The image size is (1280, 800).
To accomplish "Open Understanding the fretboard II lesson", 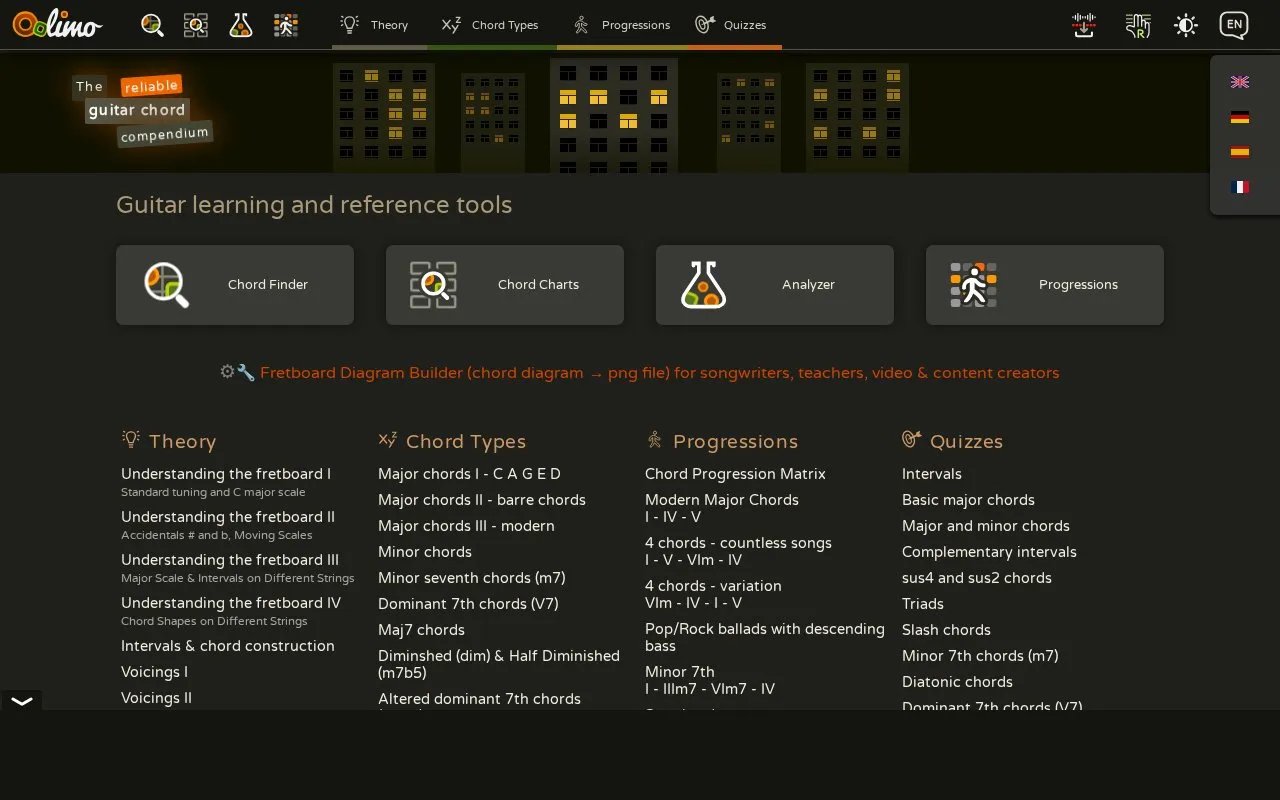I will [228, 517].
